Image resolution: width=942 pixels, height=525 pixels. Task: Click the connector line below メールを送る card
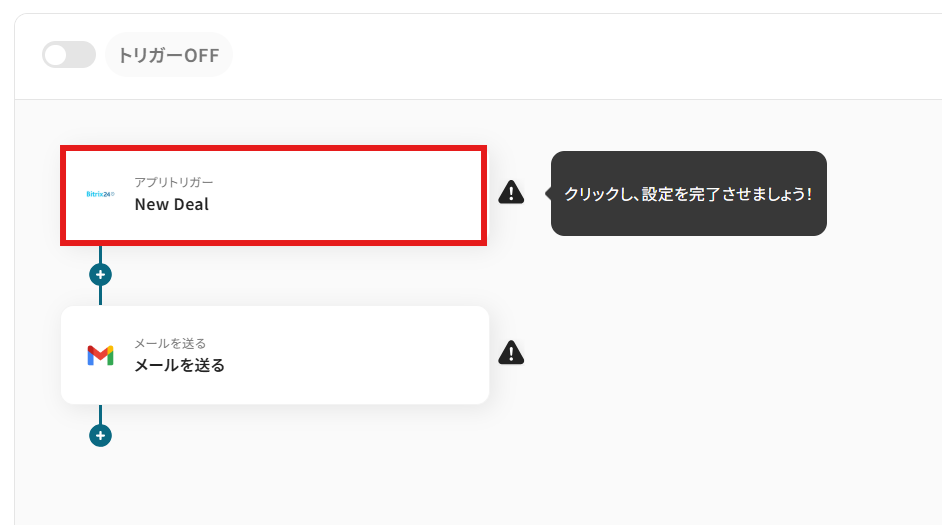(100, 414)
